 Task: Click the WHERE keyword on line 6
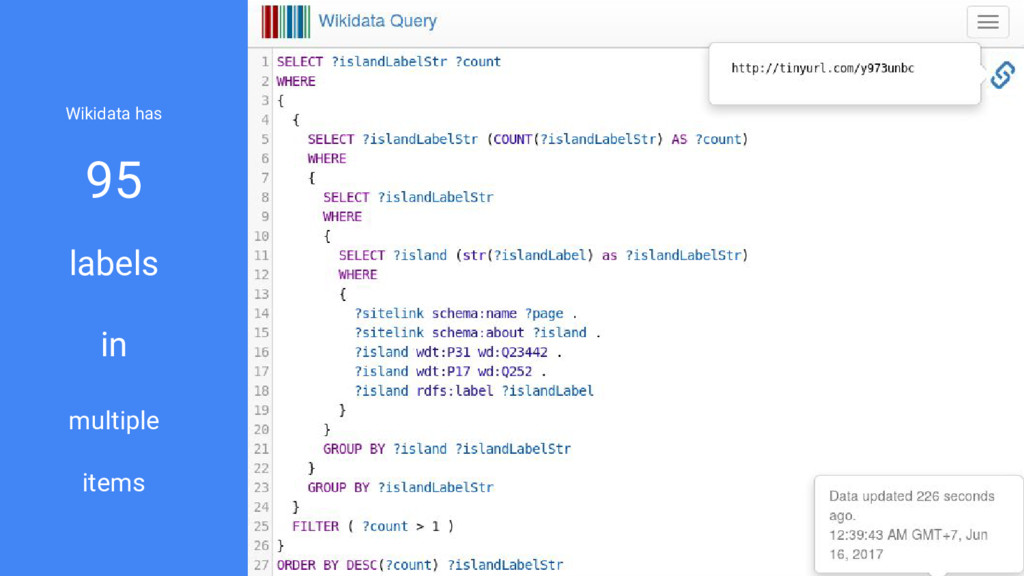(x=327, y=159)
